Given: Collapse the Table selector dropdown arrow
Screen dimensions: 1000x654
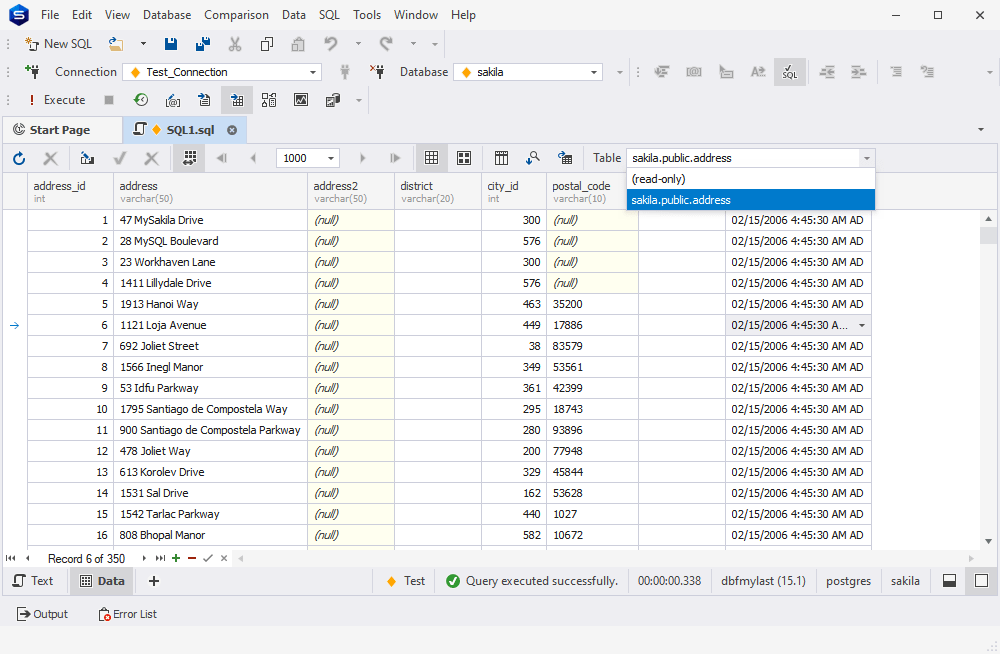Looking at the screenshot, I should (x=867, y=158).
